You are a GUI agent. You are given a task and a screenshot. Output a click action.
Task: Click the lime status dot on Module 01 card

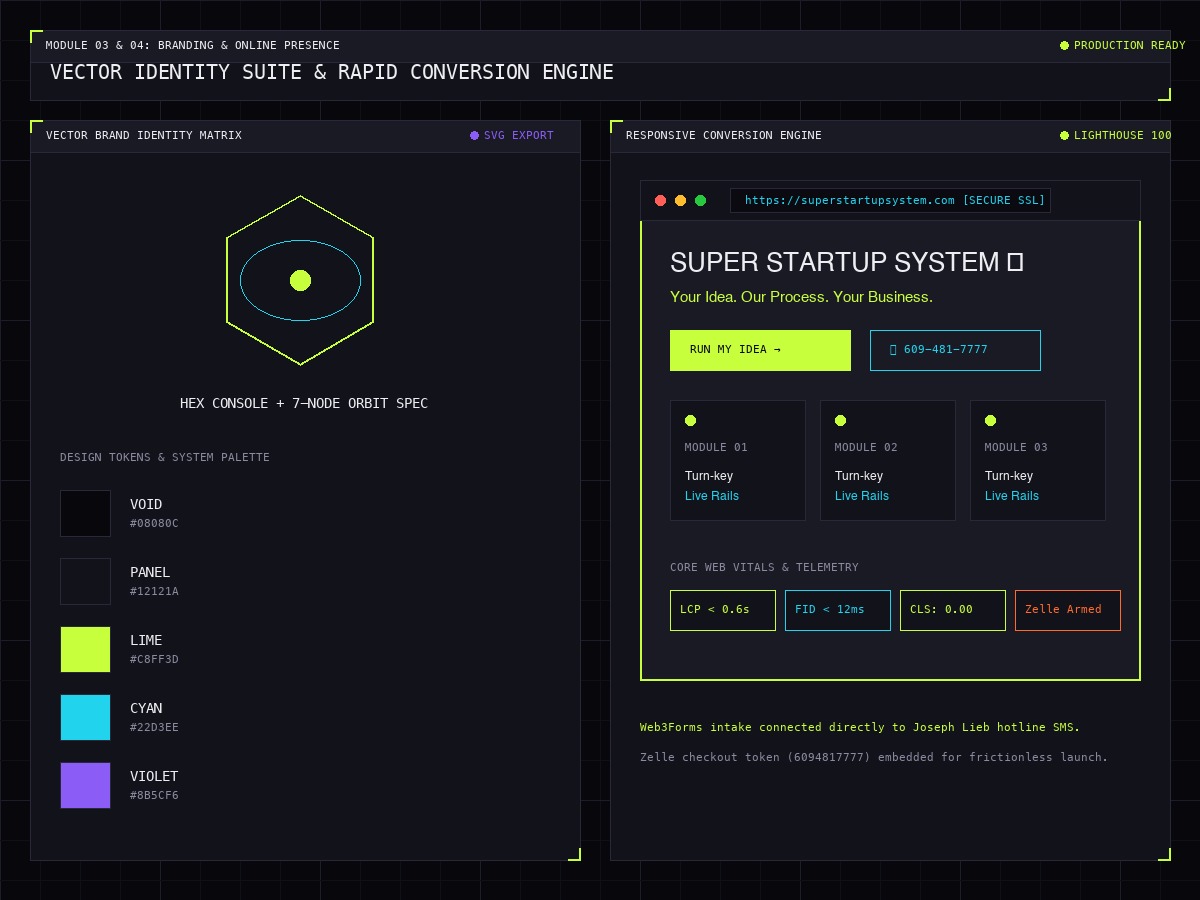pos(690,420)
